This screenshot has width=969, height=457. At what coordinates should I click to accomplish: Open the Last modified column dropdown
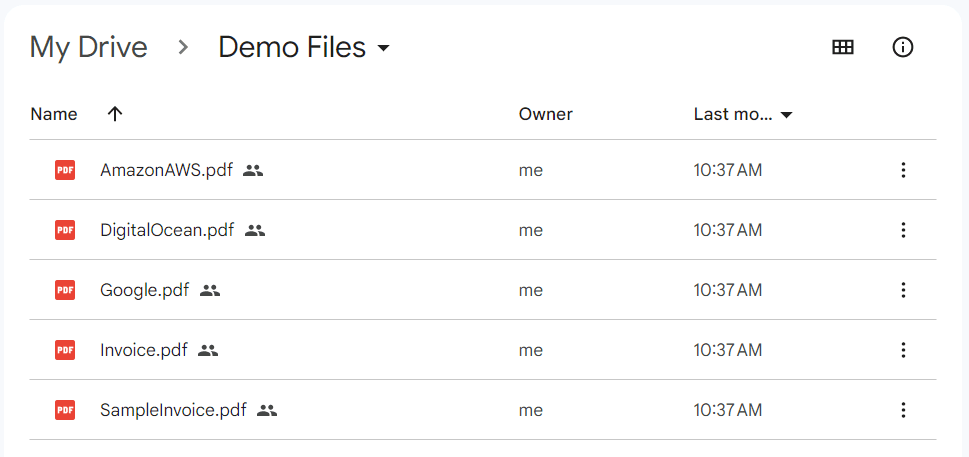click(x=787, y=115)
